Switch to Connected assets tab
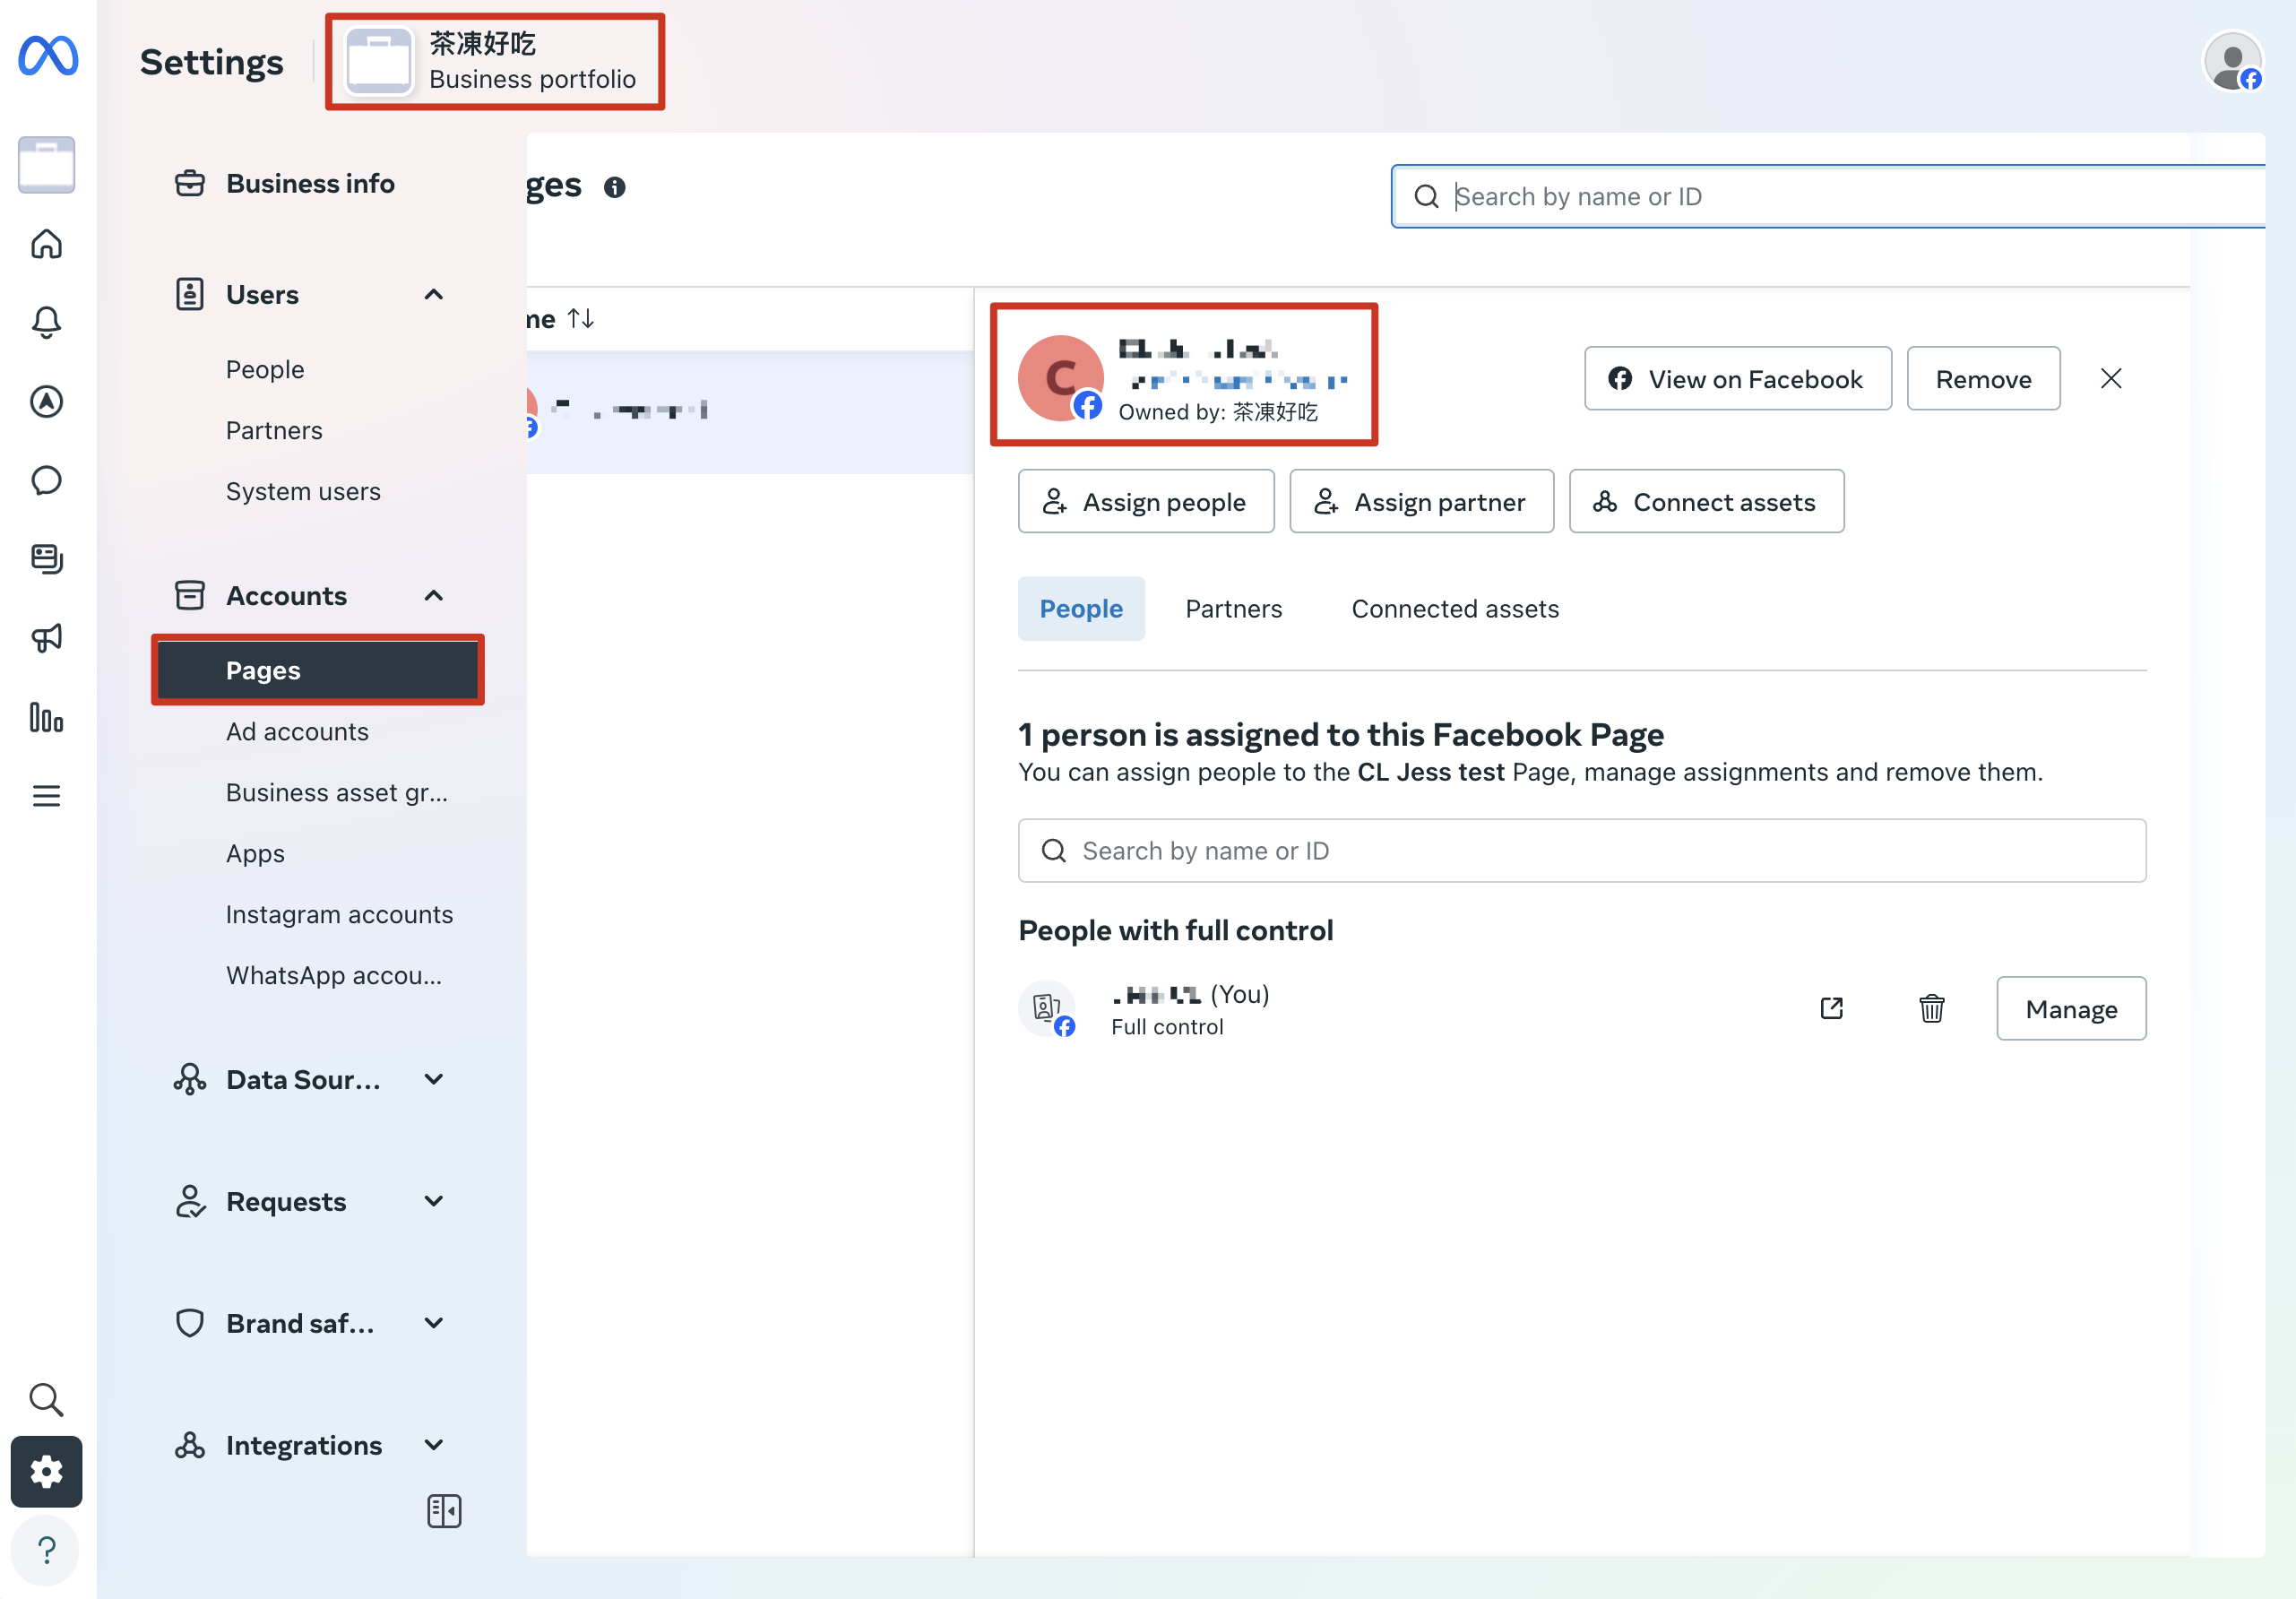The image size is (2296, 1599). (1455, 609)
